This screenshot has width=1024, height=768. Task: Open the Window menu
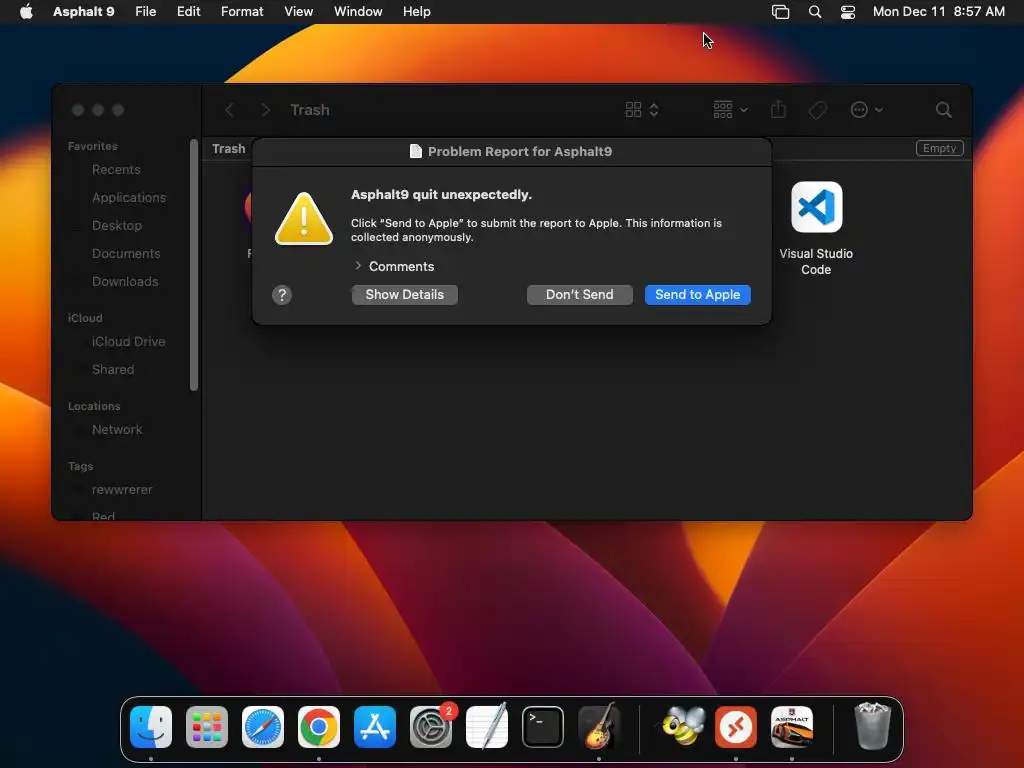point(358,12)
